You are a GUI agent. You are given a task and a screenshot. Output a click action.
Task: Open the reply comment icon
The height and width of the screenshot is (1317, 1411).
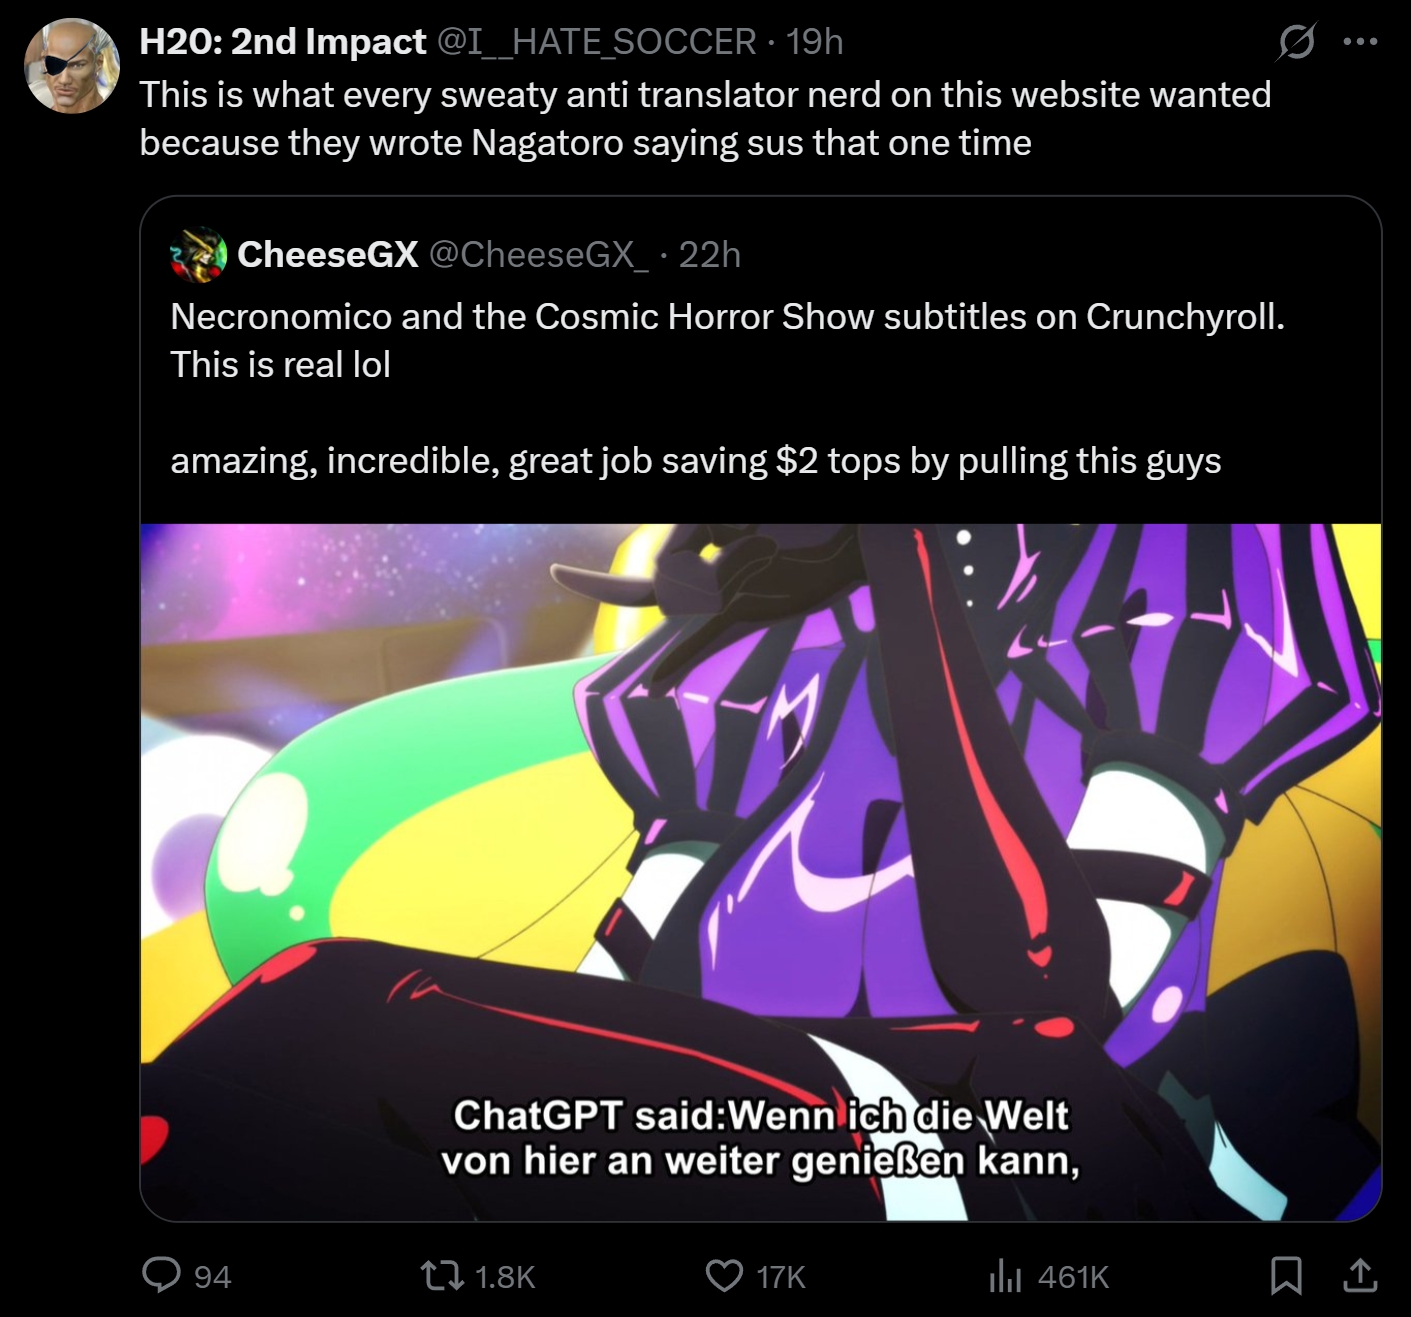point(162,1275)
